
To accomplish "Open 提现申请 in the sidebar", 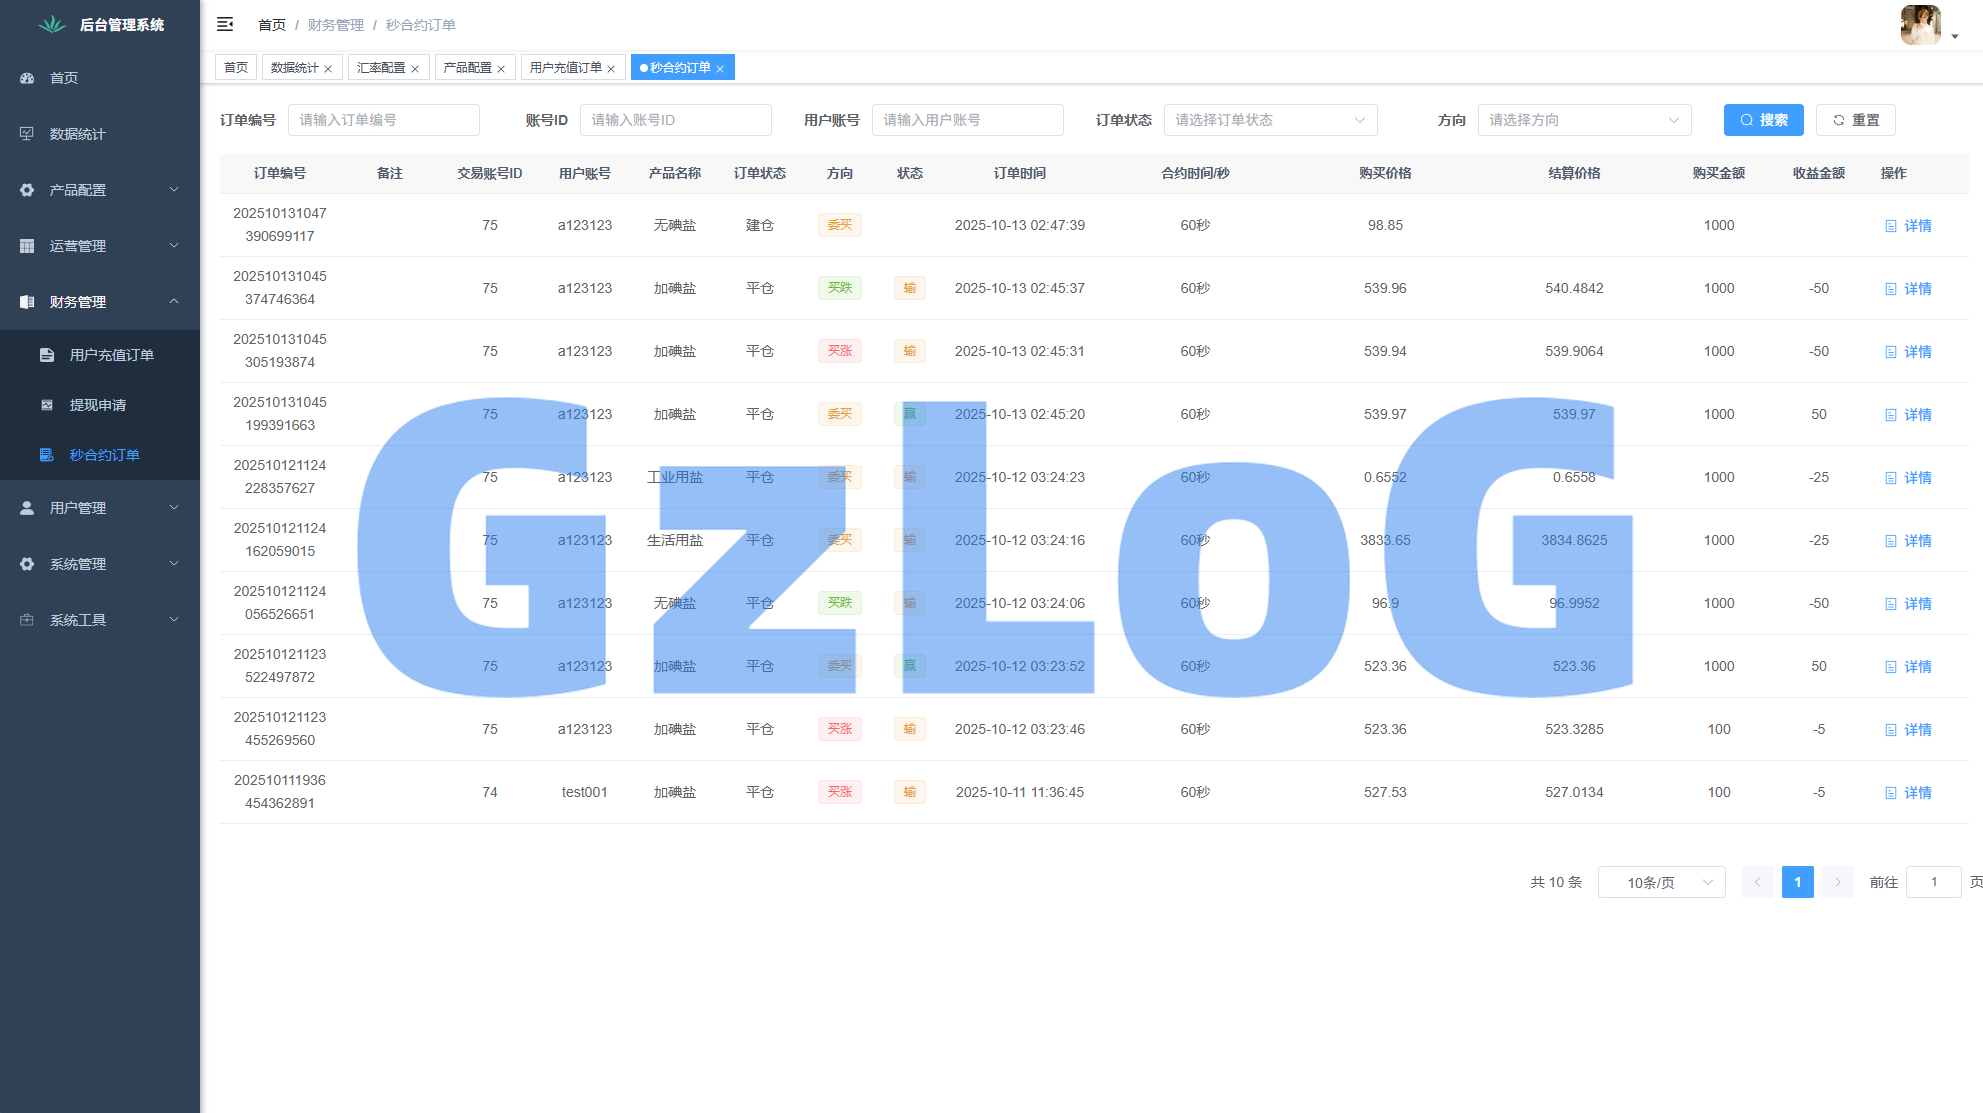I will [98, 405].
